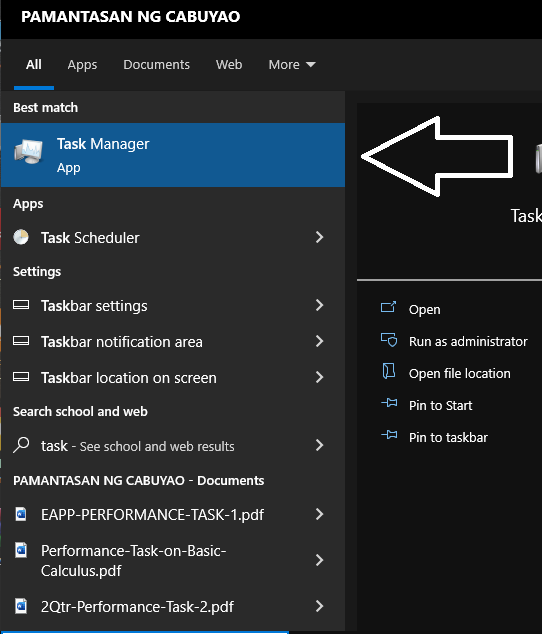
Task: Expand Task Scheduler chevron arrow
Action: (x=320, y=237)
